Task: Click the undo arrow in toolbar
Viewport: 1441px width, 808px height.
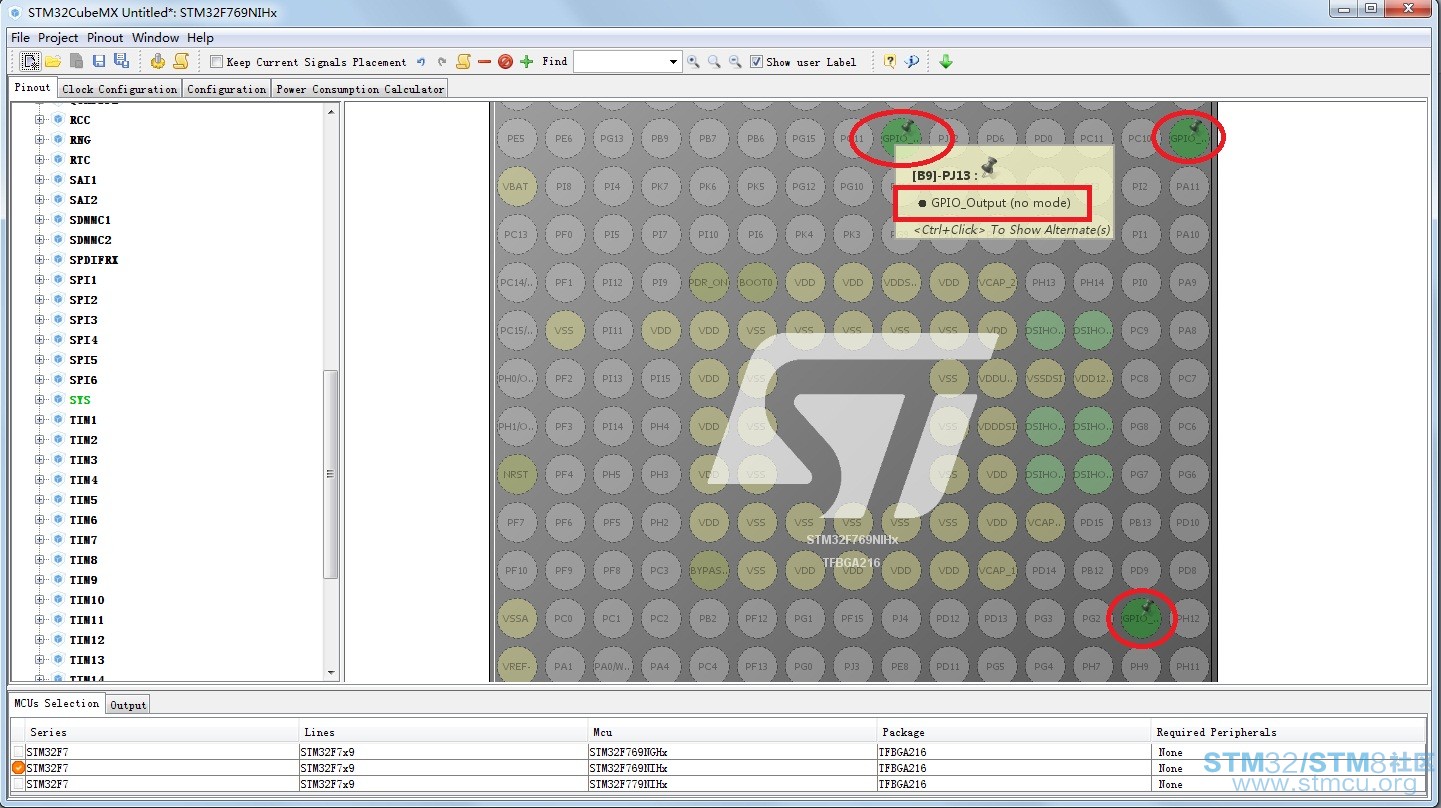Action: 421,61
